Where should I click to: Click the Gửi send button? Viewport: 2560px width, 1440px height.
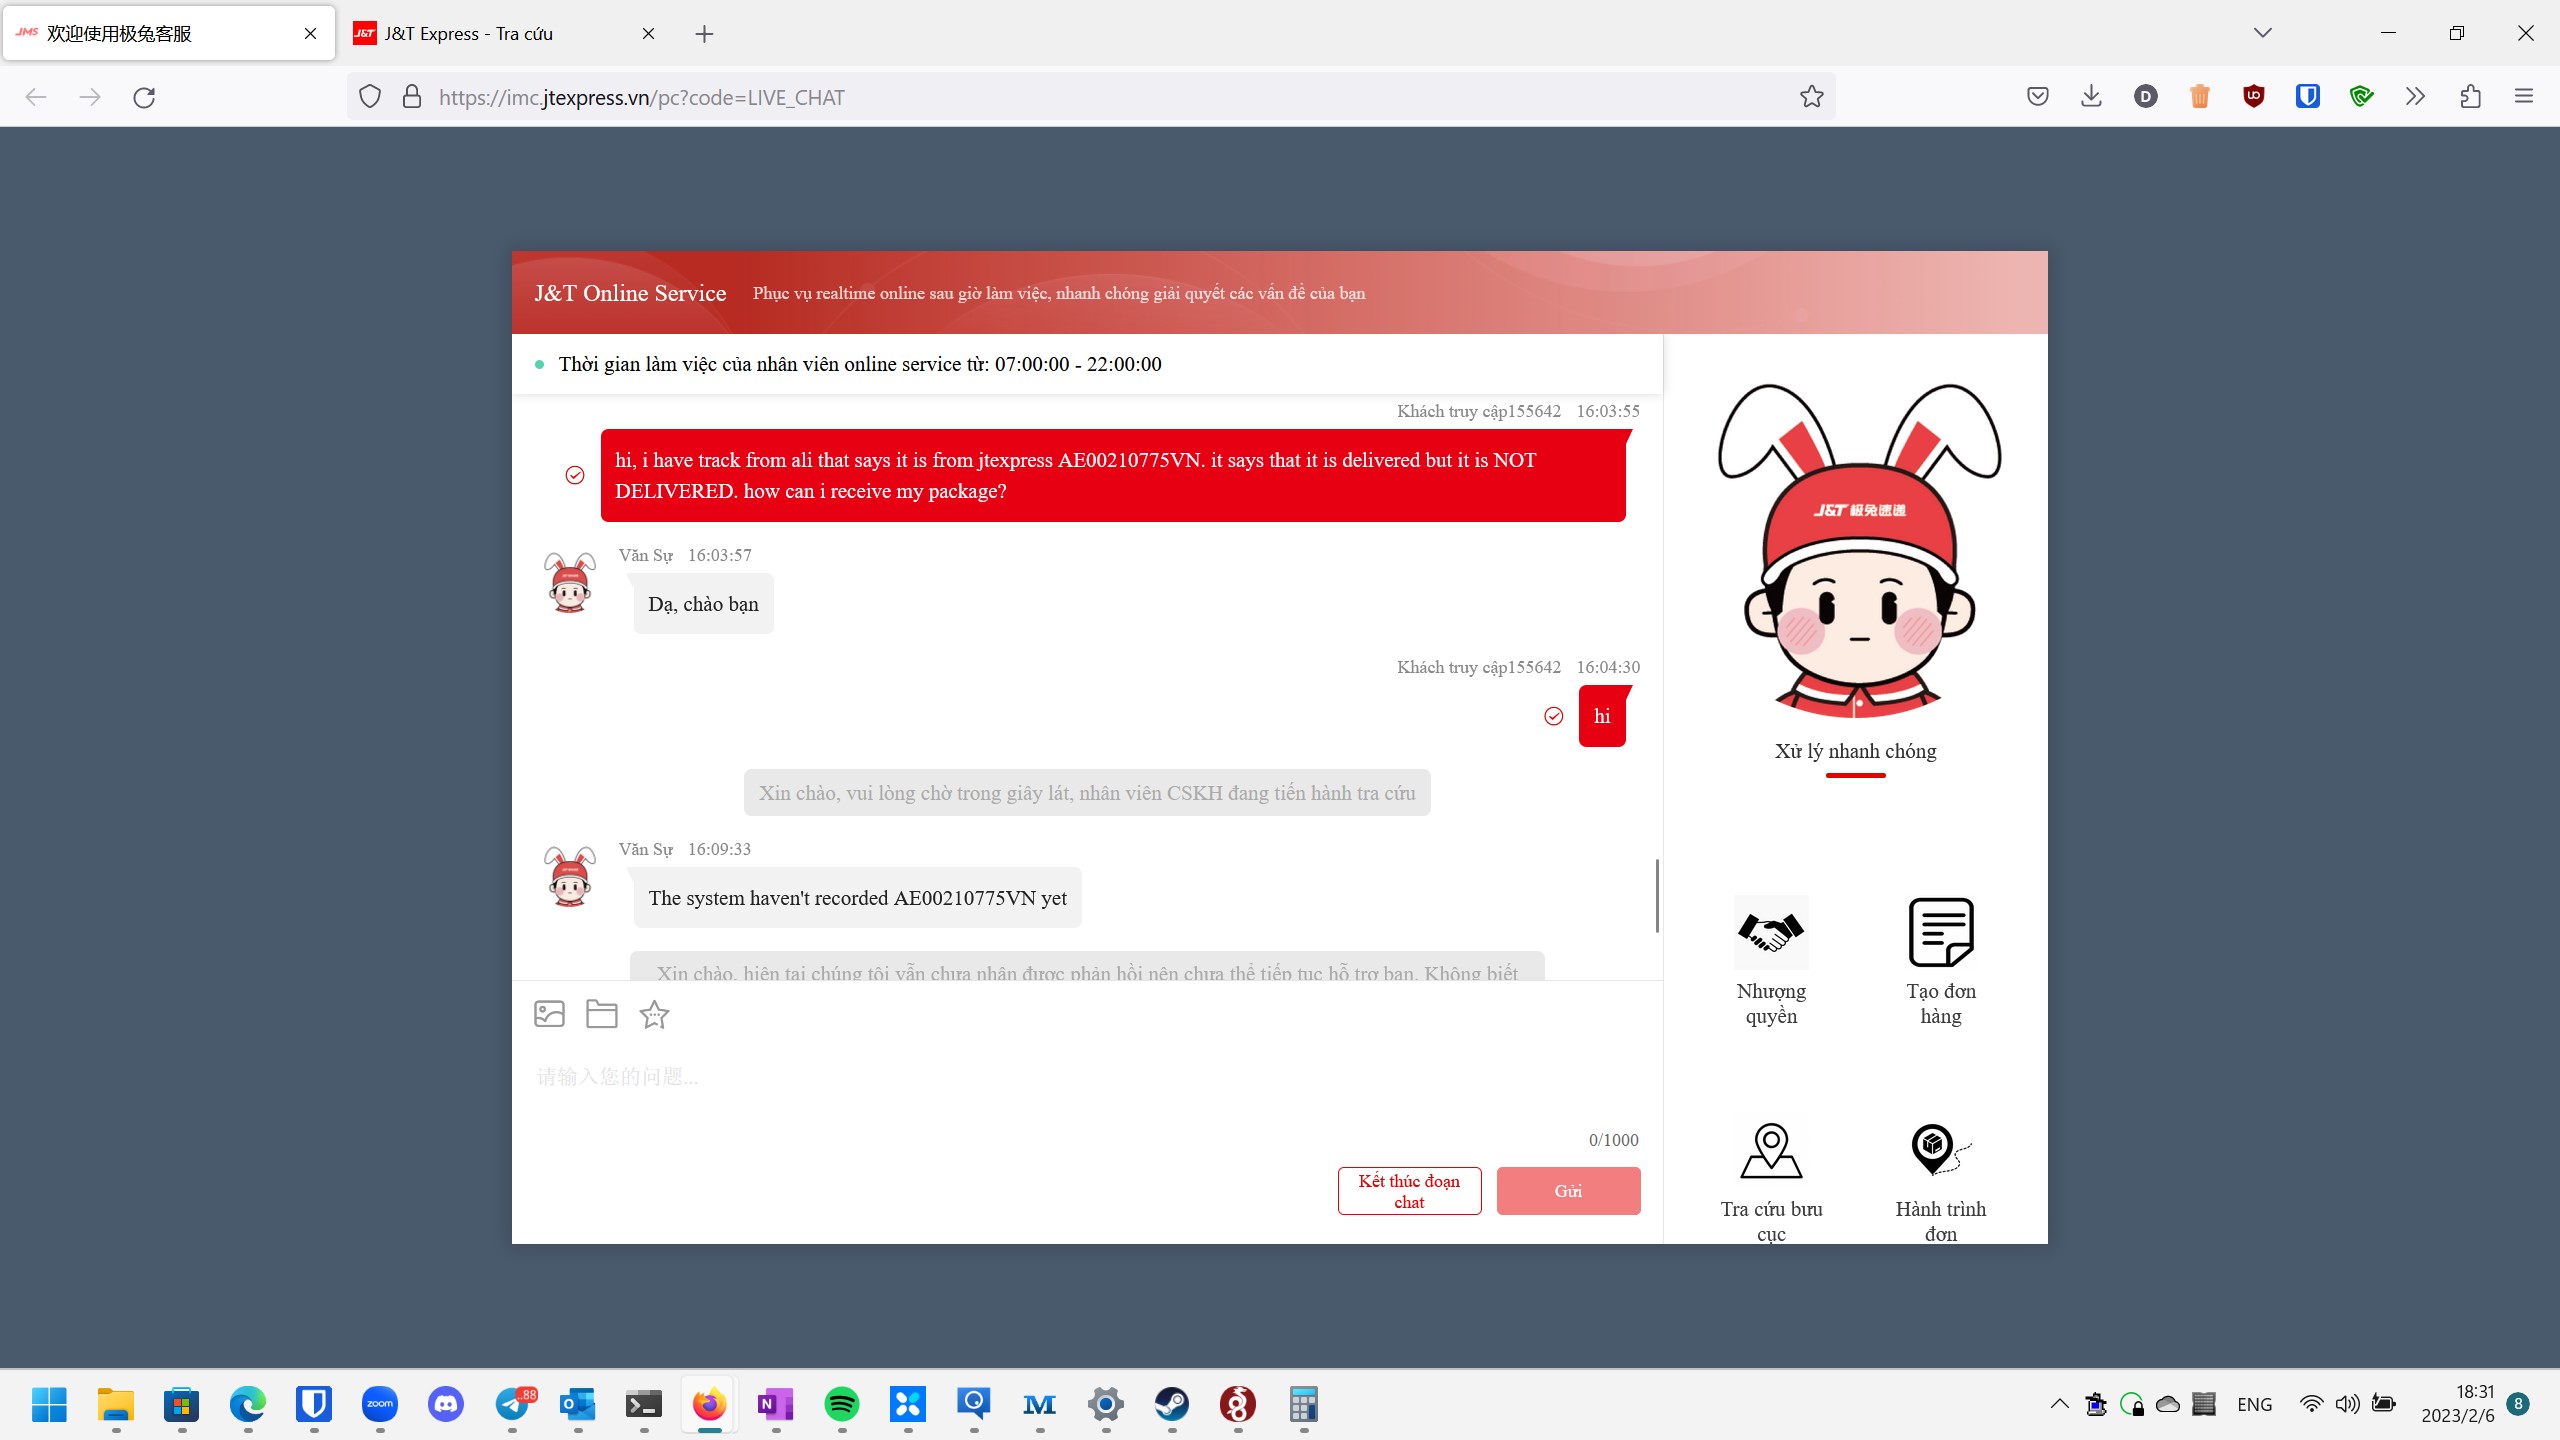[1568, 1191]
